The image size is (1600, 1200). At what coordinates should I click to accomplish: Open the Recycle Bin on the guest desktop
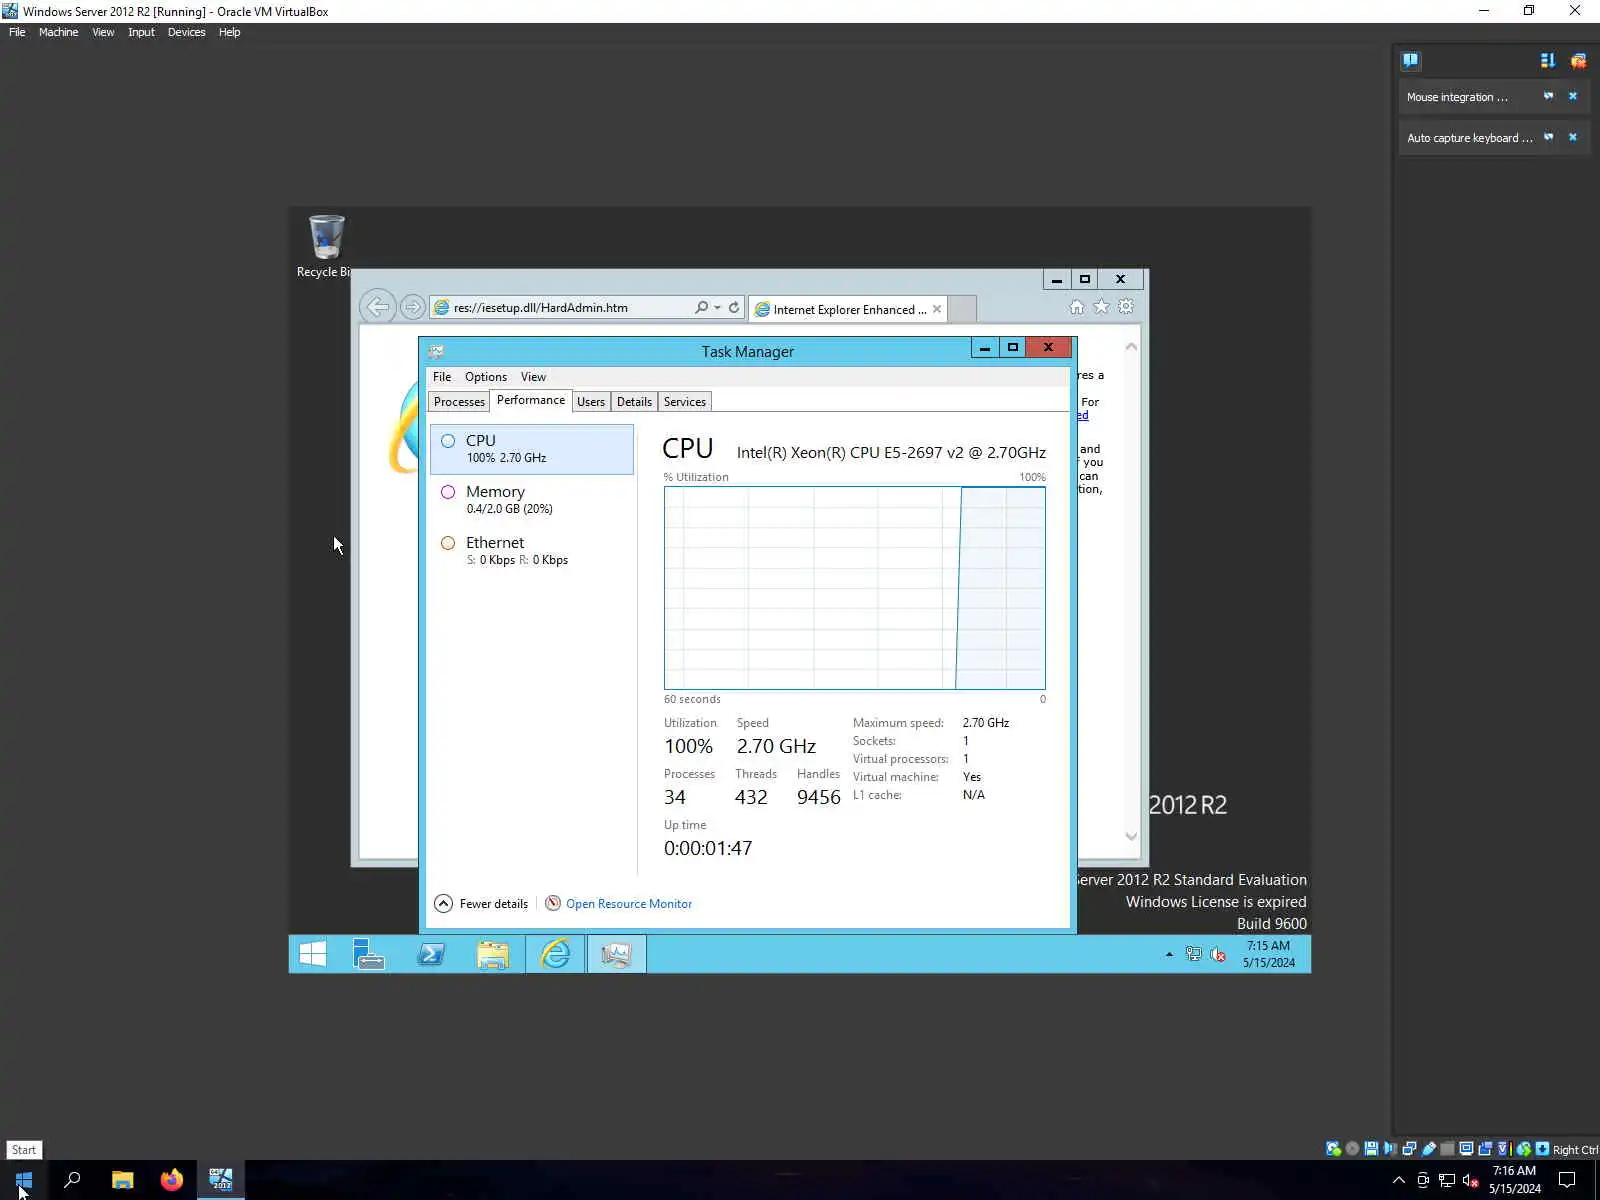(x=326, y=246)
